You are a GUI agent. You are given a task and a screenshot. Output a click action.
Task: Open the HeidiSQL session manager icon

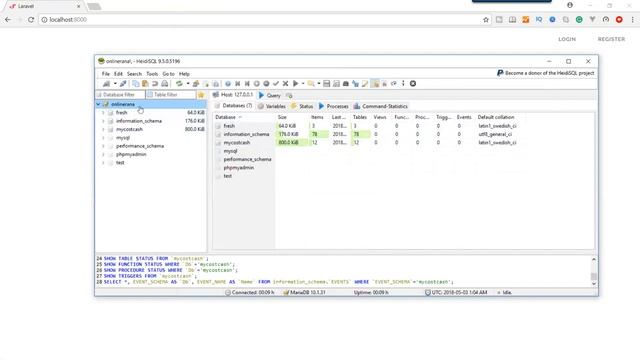(x=106, y=84)
